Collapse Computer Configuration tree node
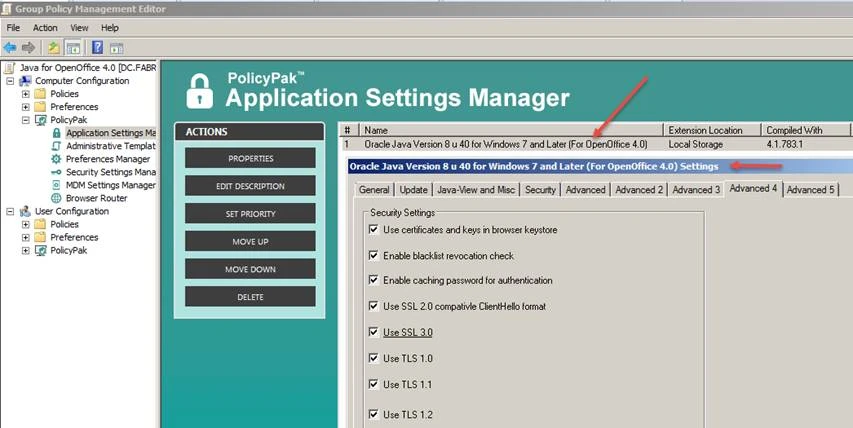The height and width of the screenshot is (428, 853). pos(10,80)
